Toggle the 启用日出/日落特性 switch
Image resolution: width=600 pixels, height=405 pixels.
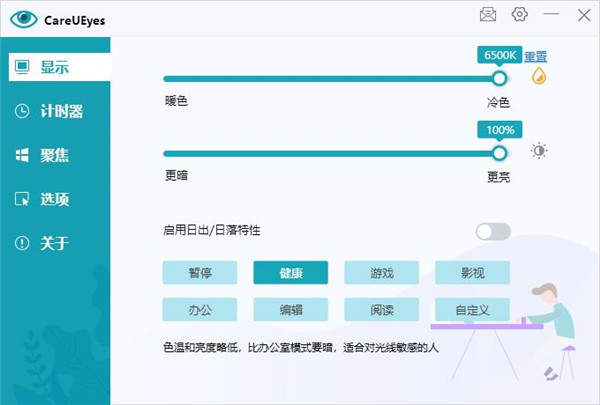tap(493, 232)
